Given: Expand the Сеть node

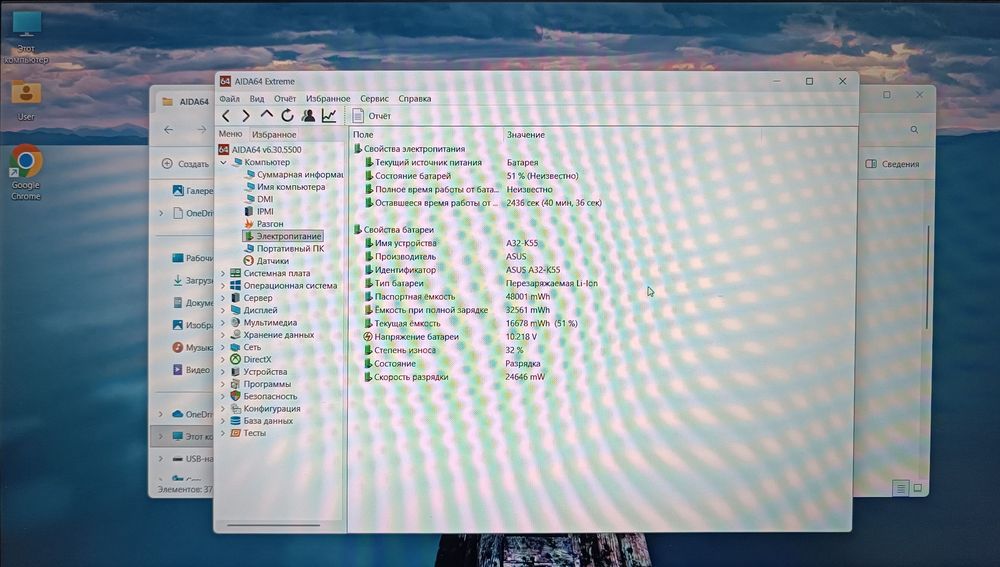Looking at the screenshot, I should coord(223,347).
